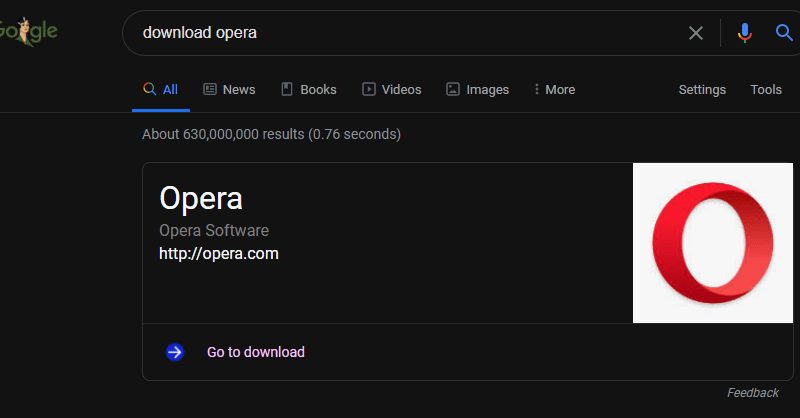
Task: Click the Google doodle logo
Action: [28, 31]
